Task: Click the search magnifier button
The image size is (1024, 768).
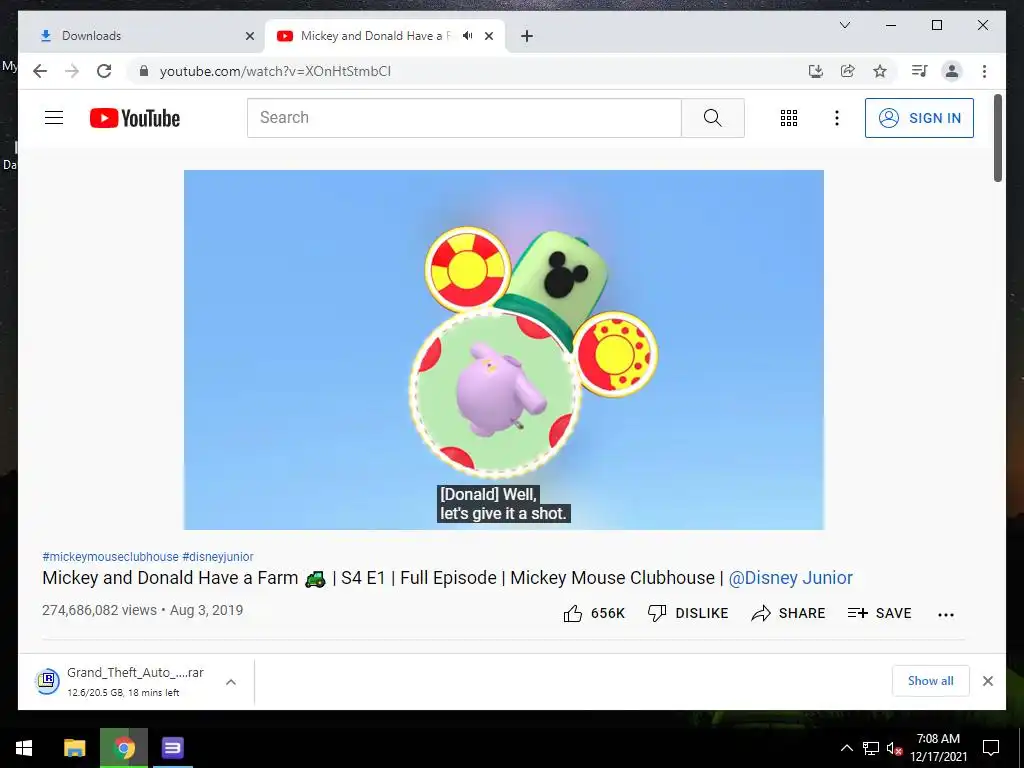Action: pyautogui.click(x=712, y=118)
